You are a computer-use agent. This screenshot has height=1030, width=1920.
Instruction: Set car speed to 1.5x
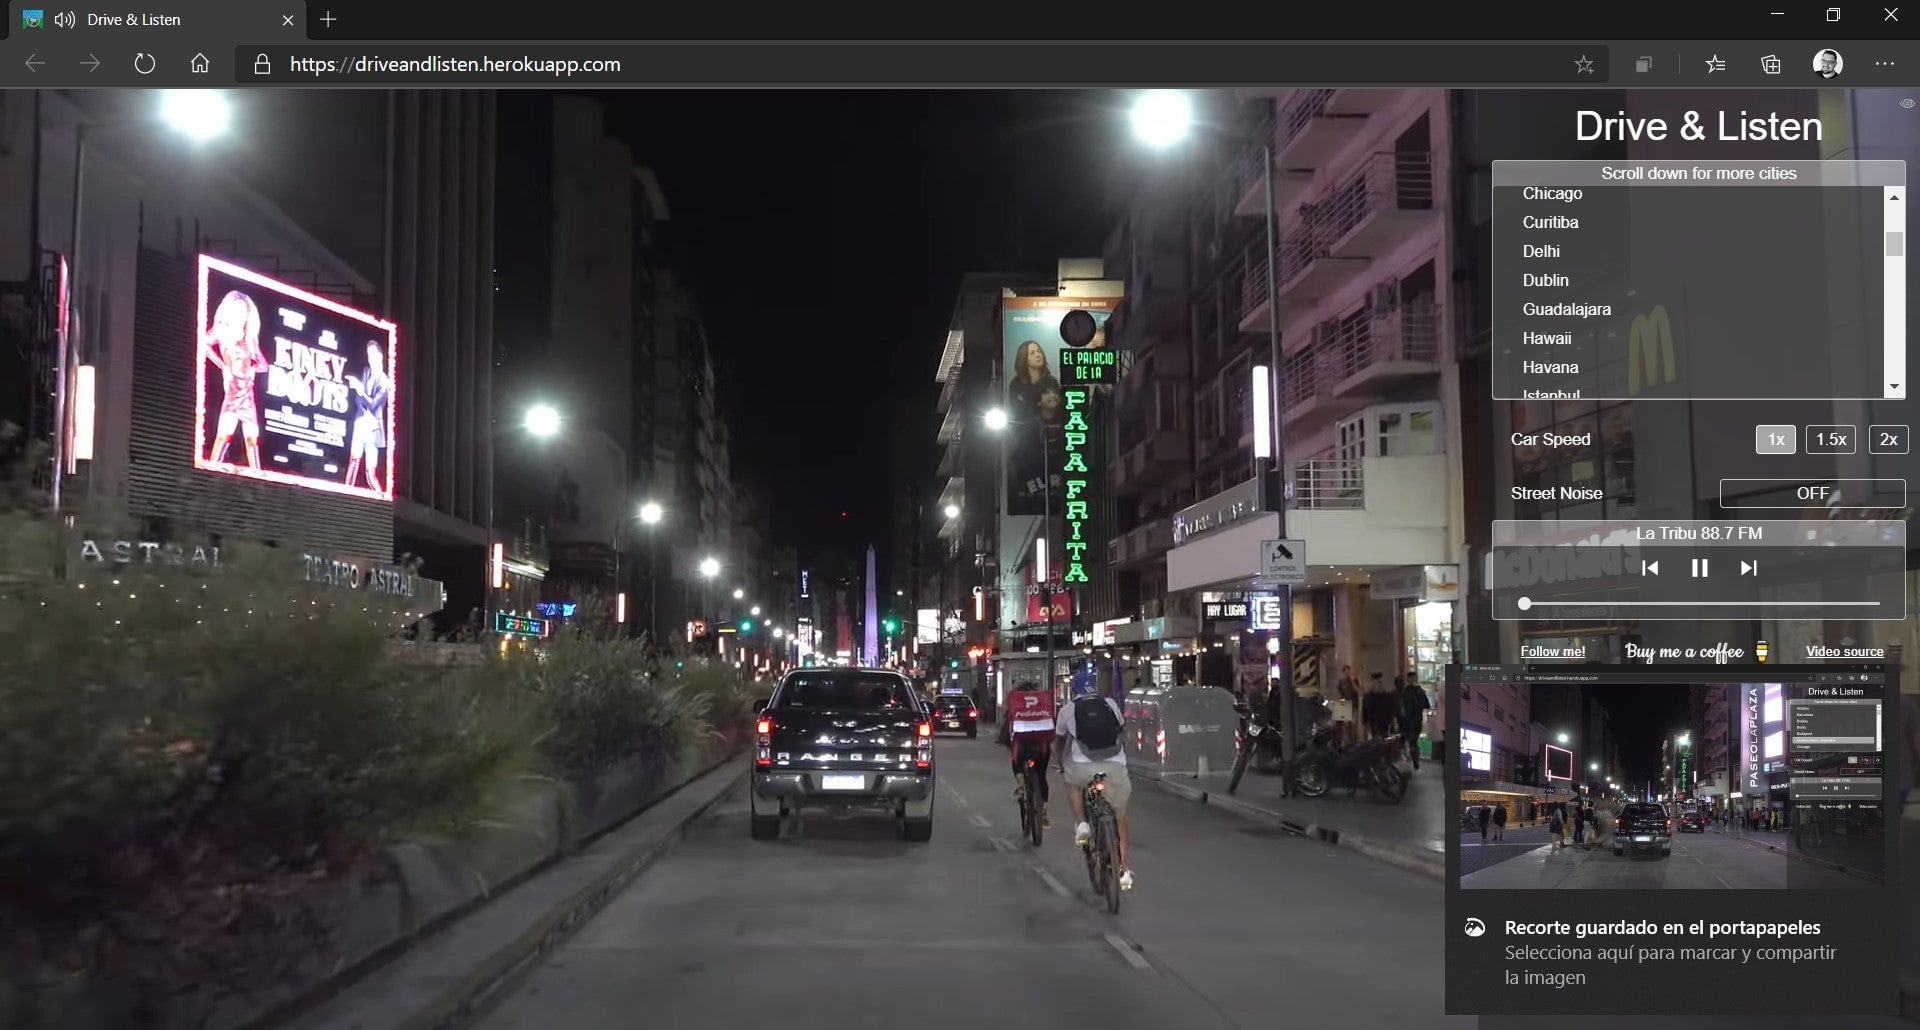(1830, 439)
